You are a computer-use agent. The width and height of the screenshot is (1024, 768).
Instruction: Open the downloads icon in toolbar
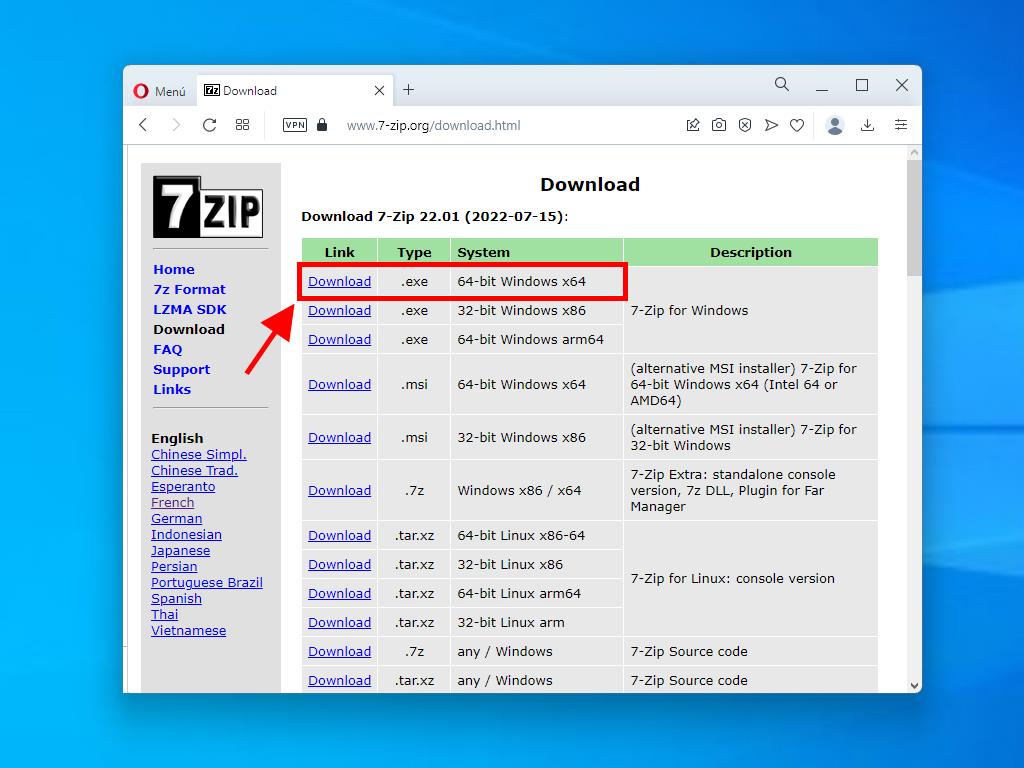pyautogui.click(x=868, y=125)
